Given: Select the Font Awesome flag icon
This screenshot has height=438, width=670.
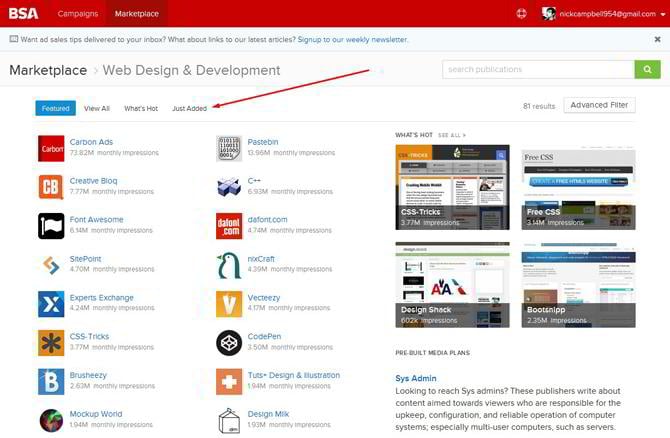Looking at the screenshot, I should (51, 226).
